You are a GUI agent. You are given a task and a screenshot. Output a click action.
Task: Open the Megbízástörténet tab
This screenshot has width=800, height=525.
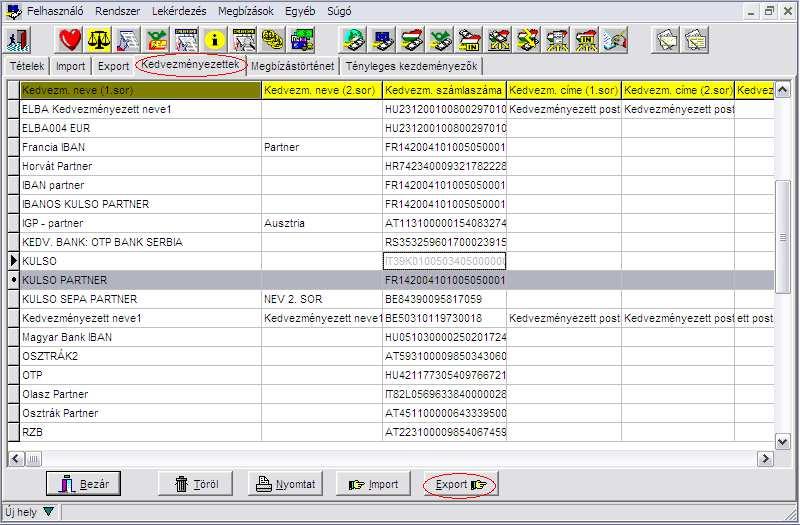pos(293,66)
